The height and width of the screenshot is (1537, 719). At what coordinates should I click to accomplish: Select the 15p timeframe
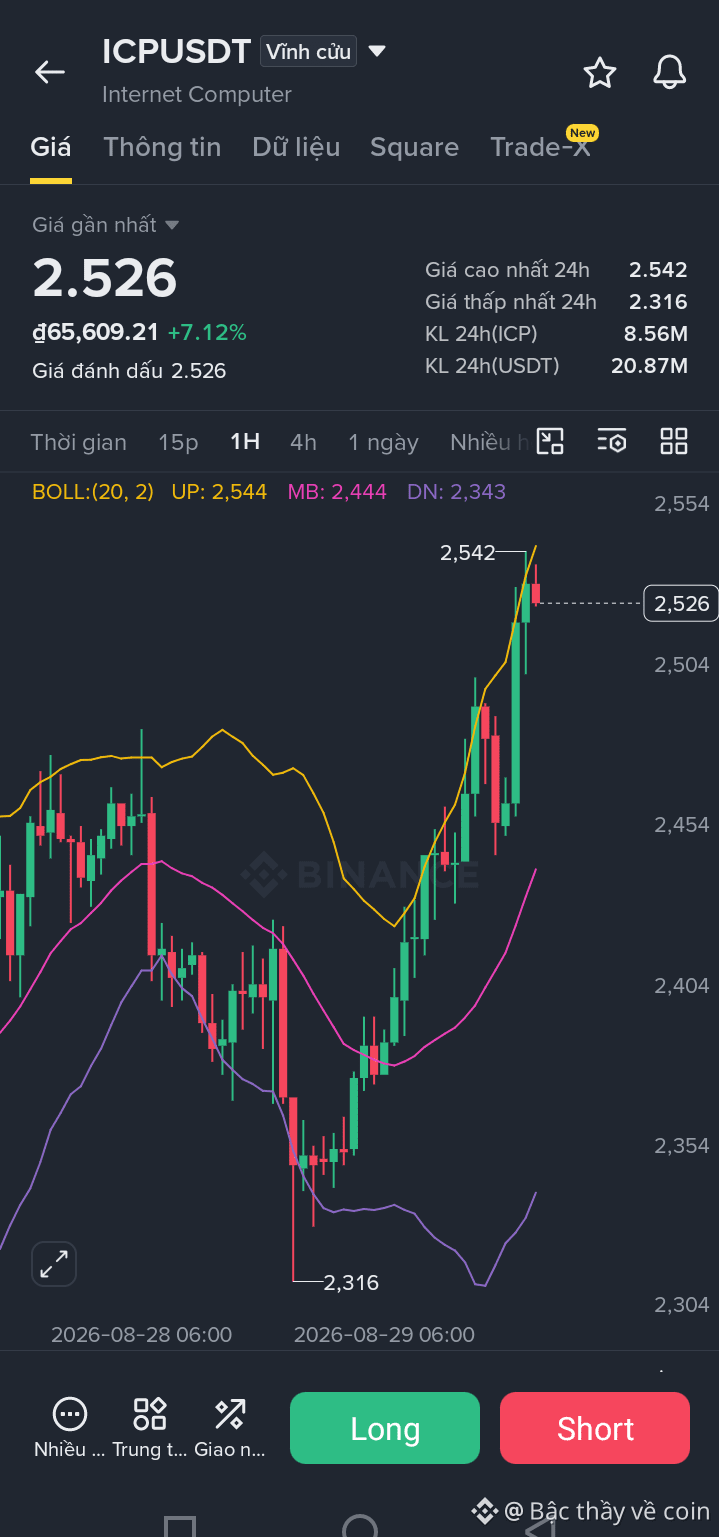tap(178, 442)
